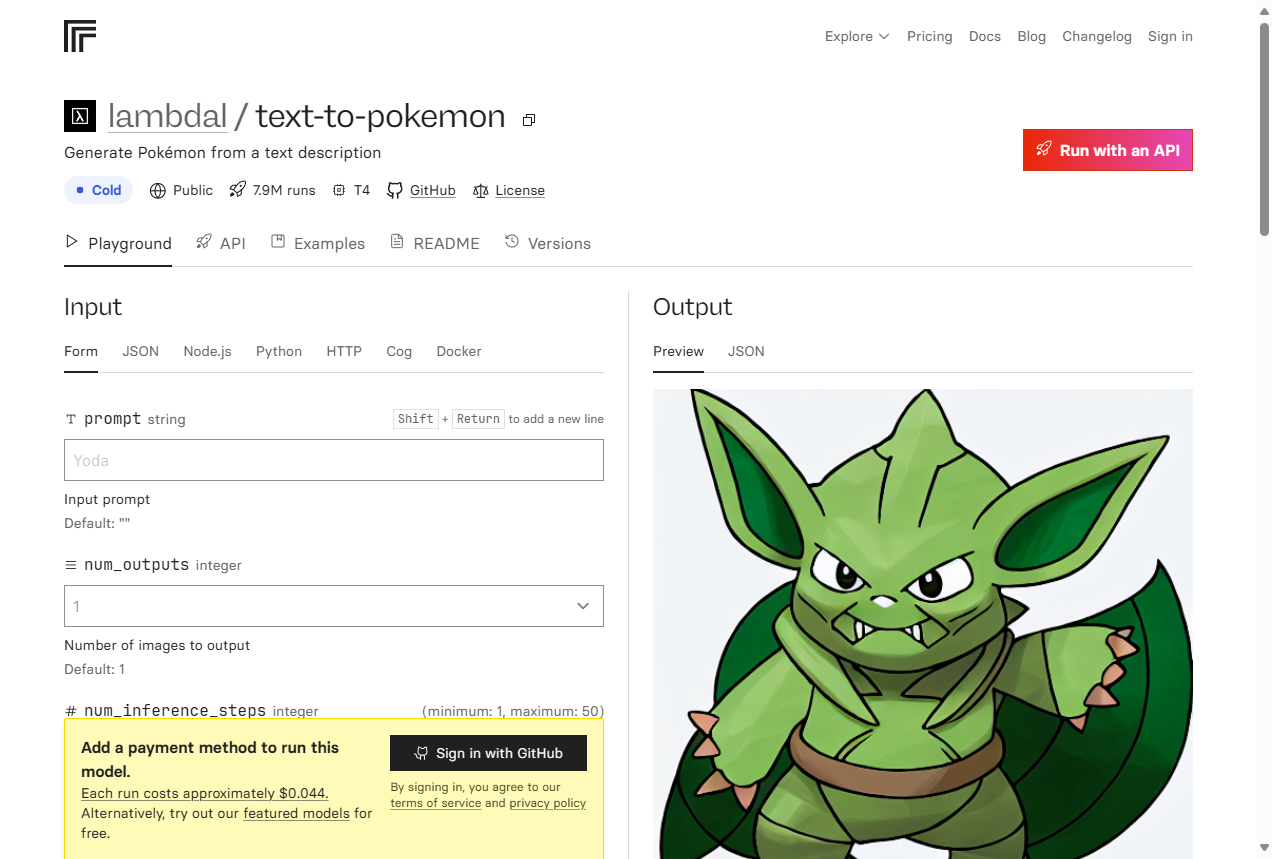Viewport: 1272px width, 859px height.
Task: Copy the model name using the copy icon
Action: pyautogui.click(x=528, y=119)
